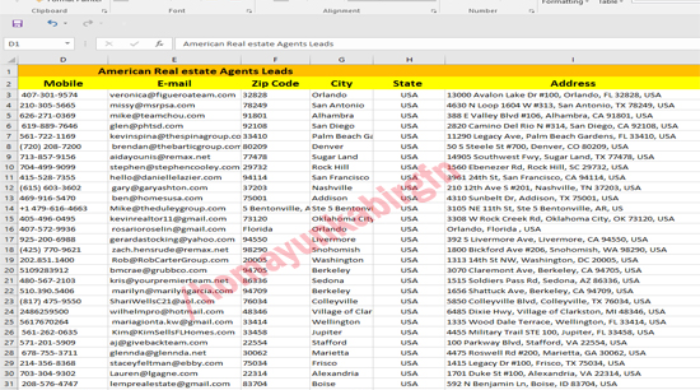Click the Select All corner triangle
The image size is (700, 390).
coord(12,60)
